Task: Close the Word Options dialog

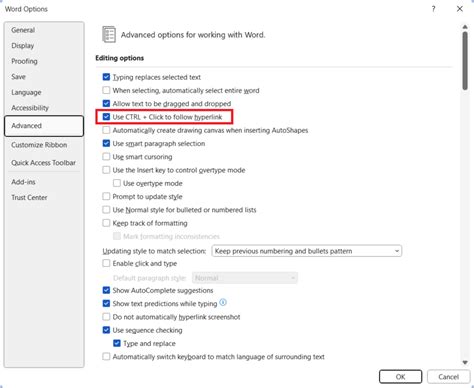Action: [460, 9]
